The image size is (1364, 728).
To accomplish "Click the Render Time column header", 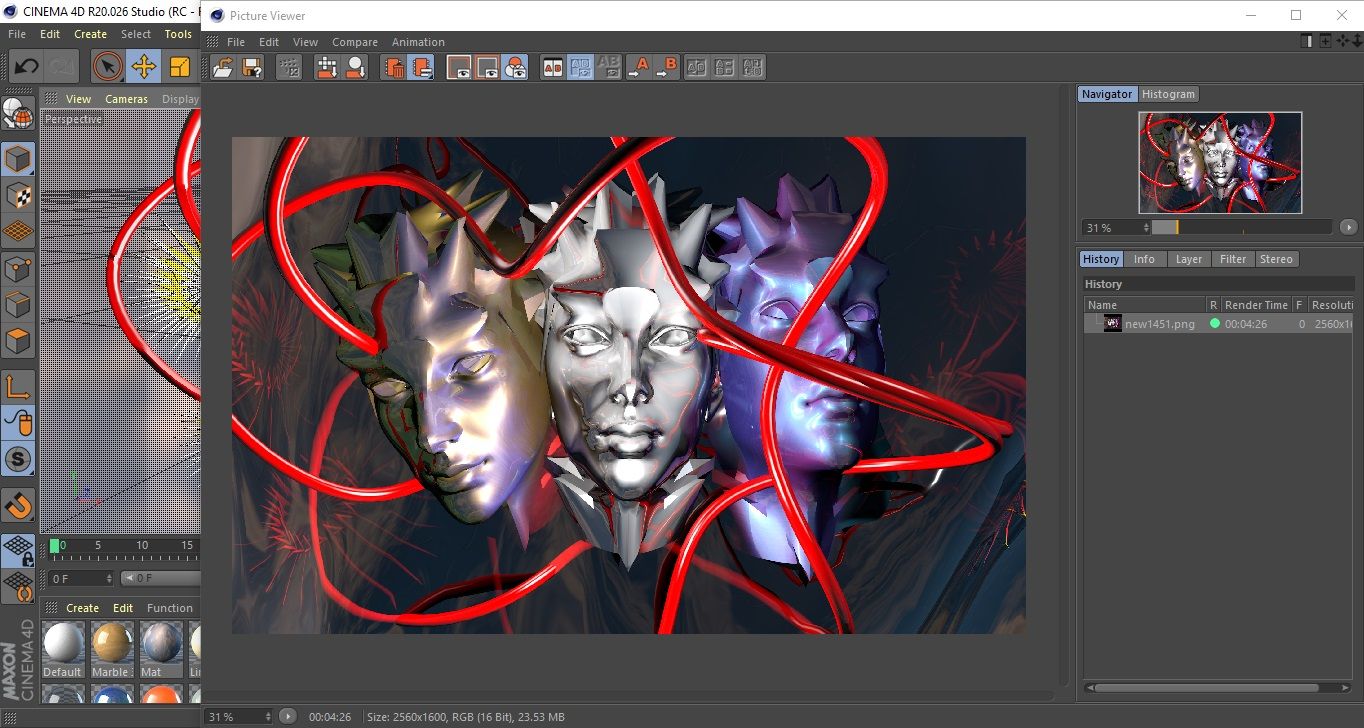I will (1256, 305).
